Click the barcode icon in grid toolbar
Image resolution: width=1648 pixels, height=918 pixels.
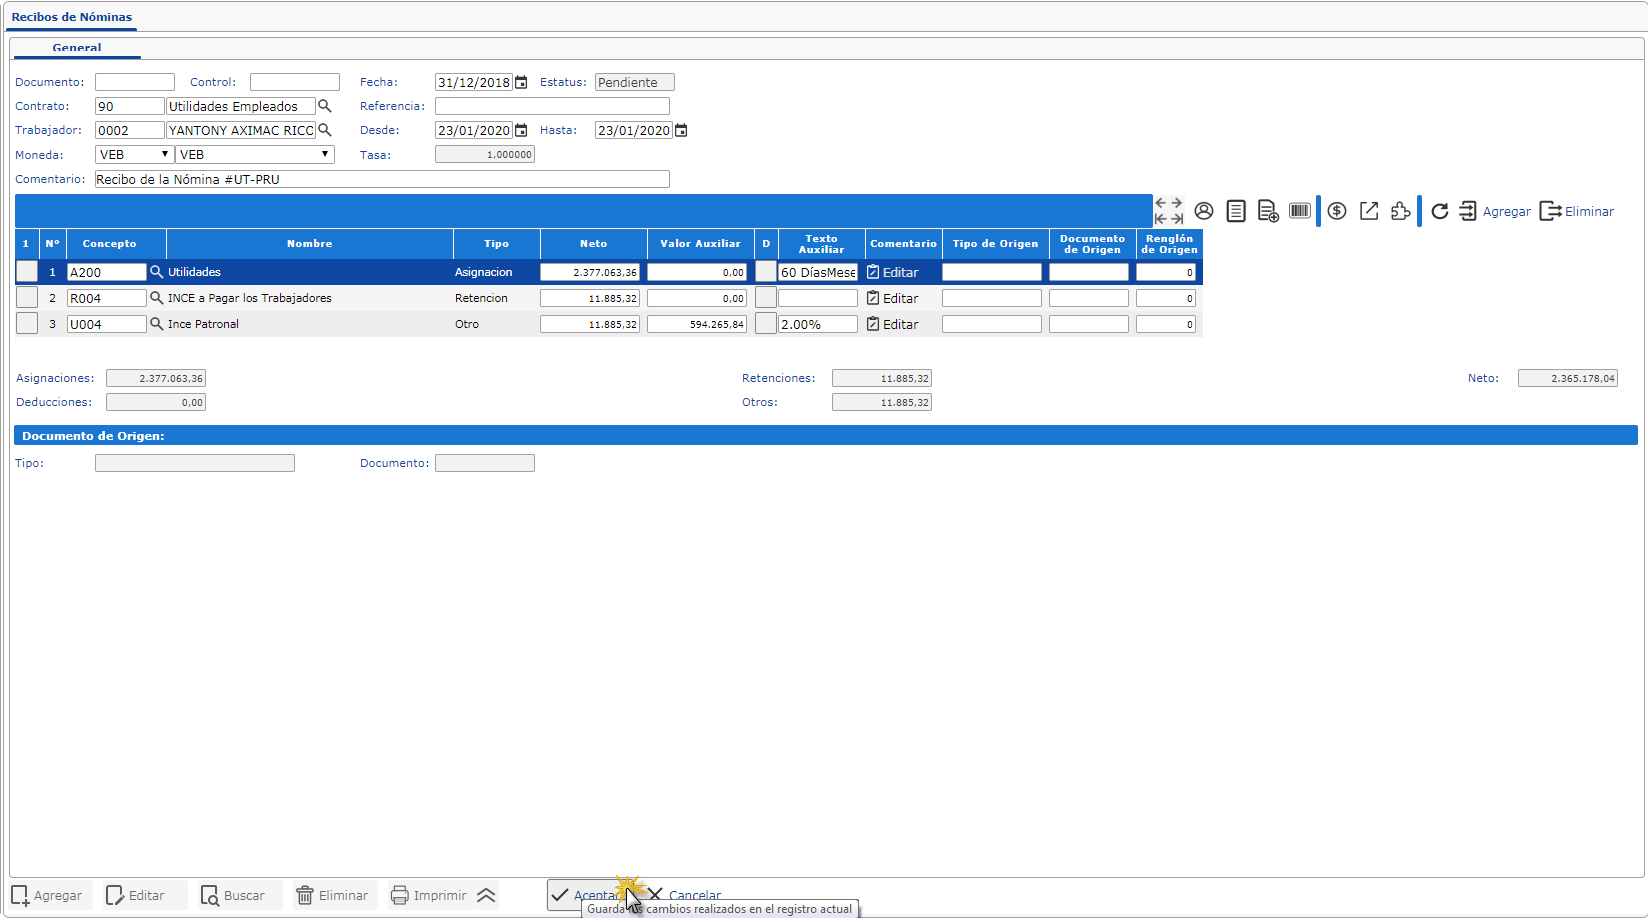pyautogui.click(x=1300, y=211)
